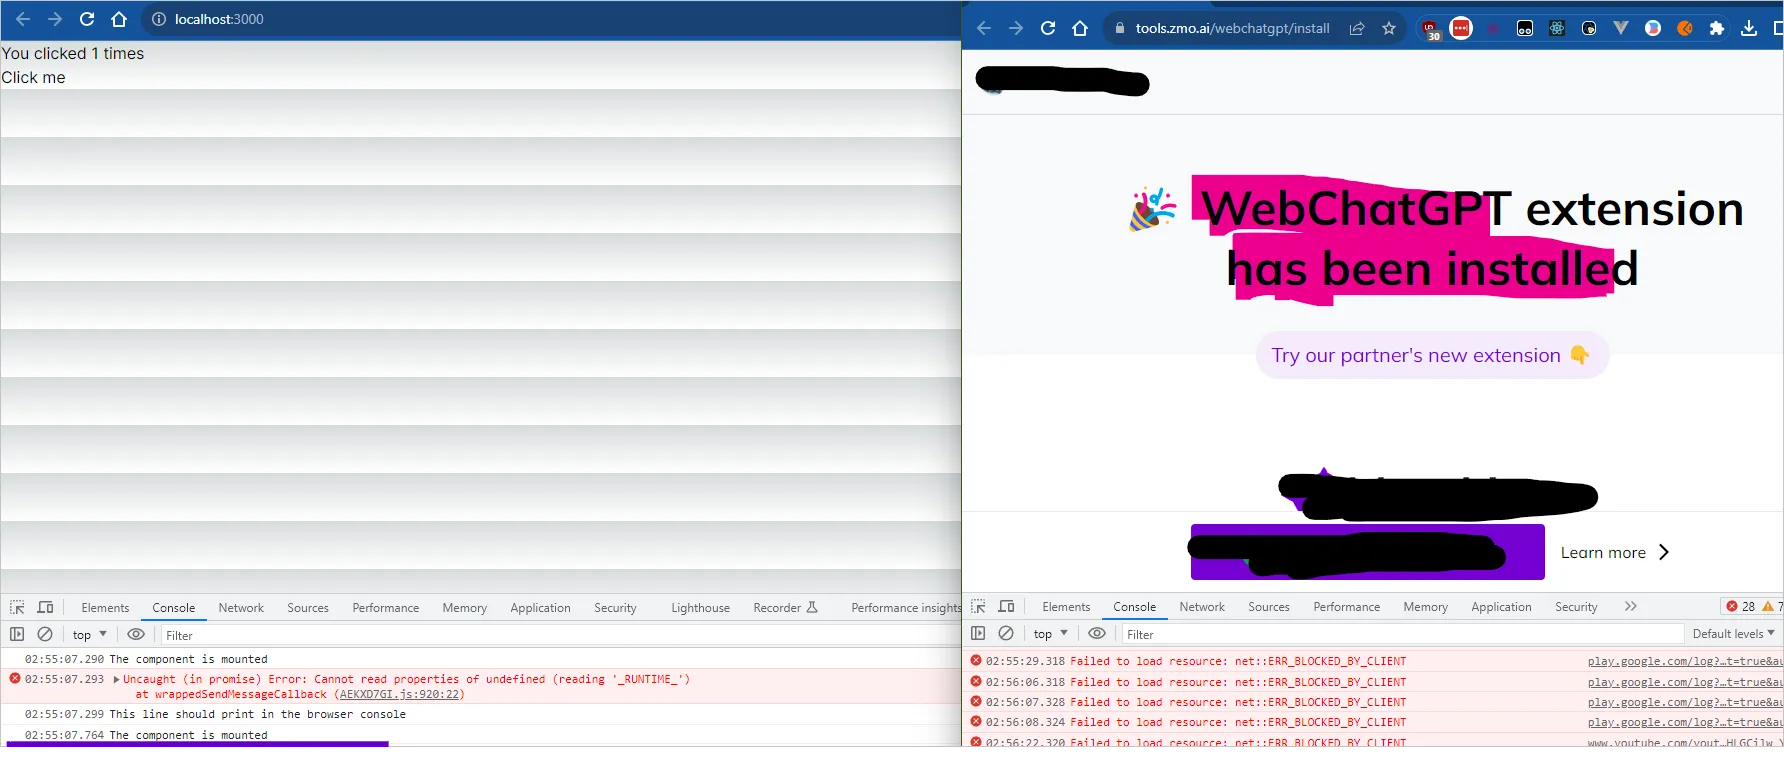
Task: Open Performance insights tab in left DevTools
Action: click(x=906, y=608)
